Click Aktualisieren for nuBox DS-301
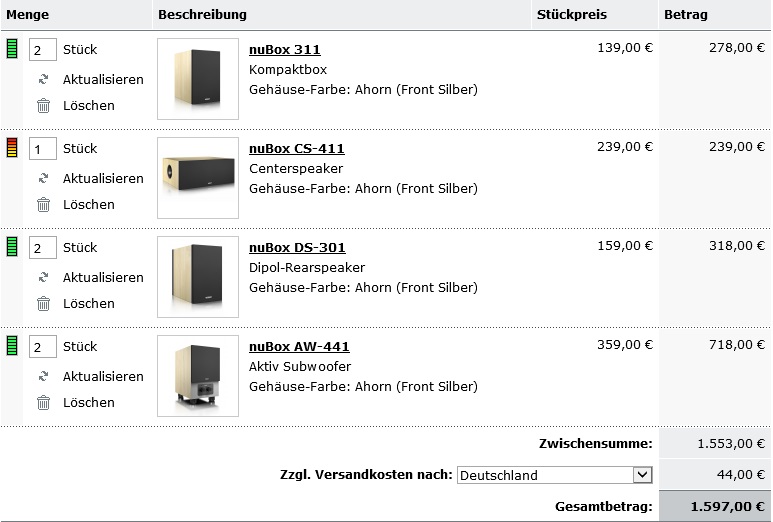 103,277
